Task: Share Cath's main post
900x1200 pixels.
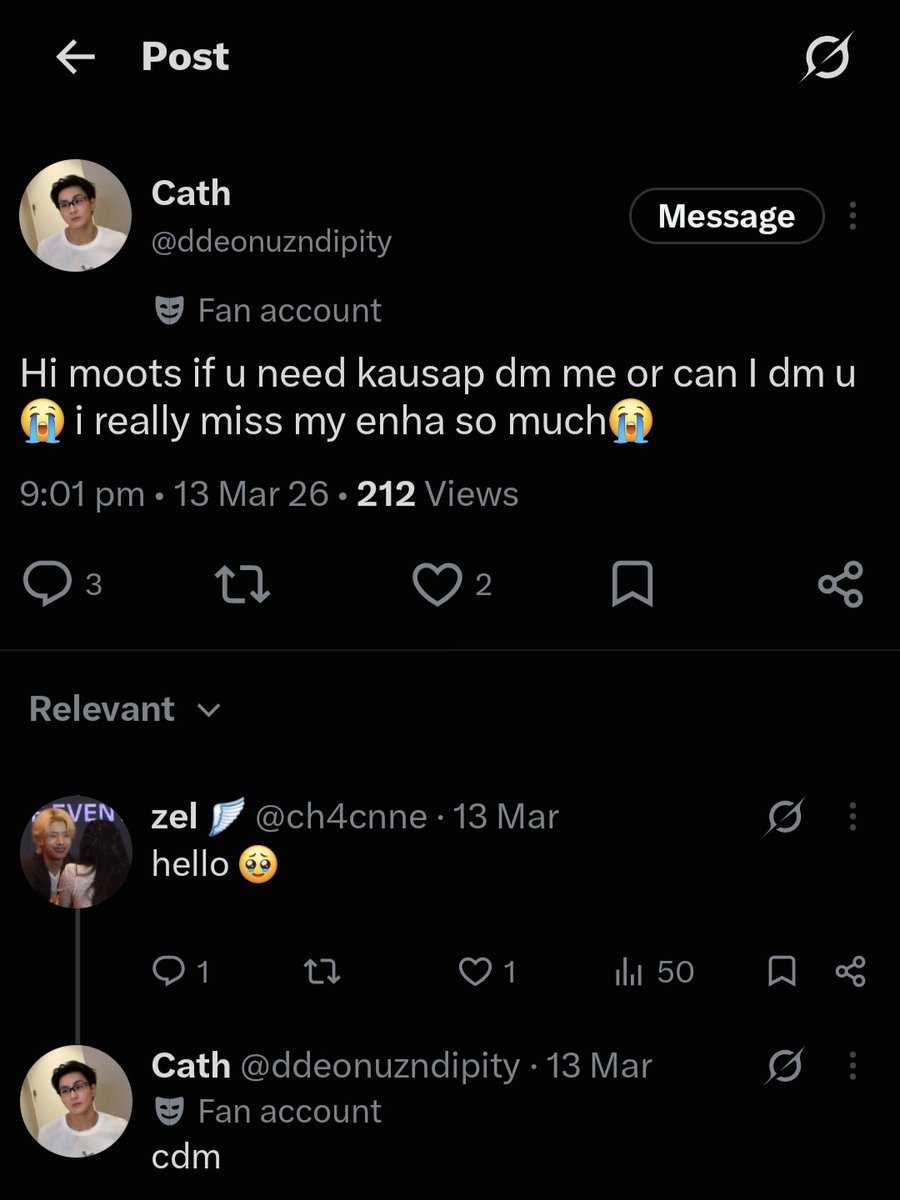Action: 840,585
